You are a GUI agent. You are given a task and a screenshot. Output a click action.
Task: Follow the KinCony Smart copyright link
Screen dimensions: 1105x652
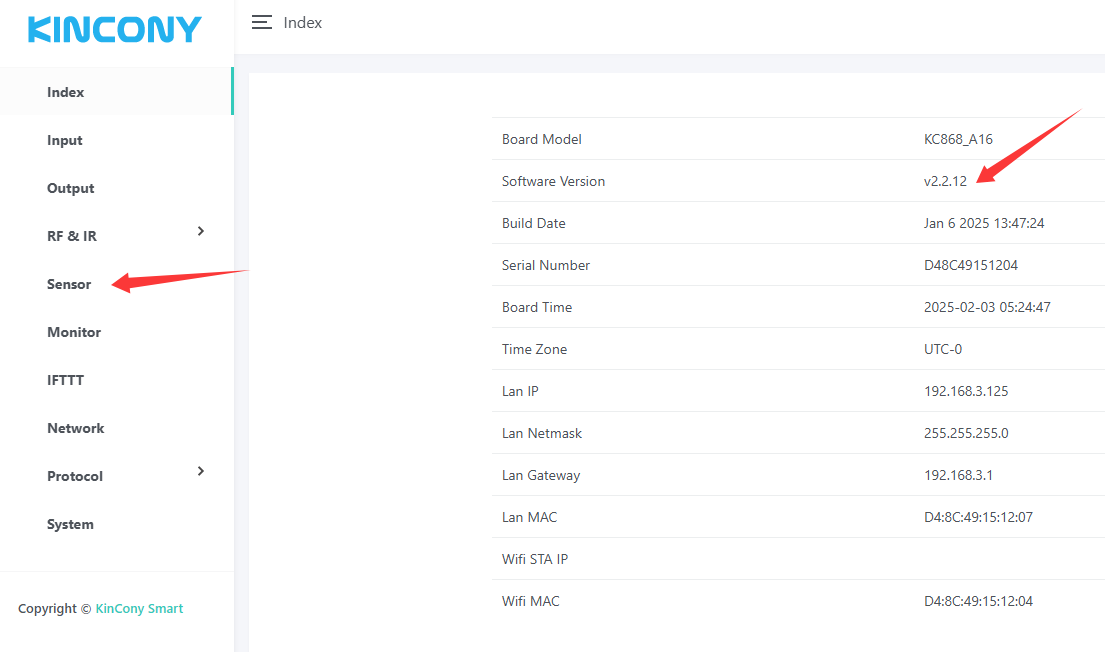(139, 608)
